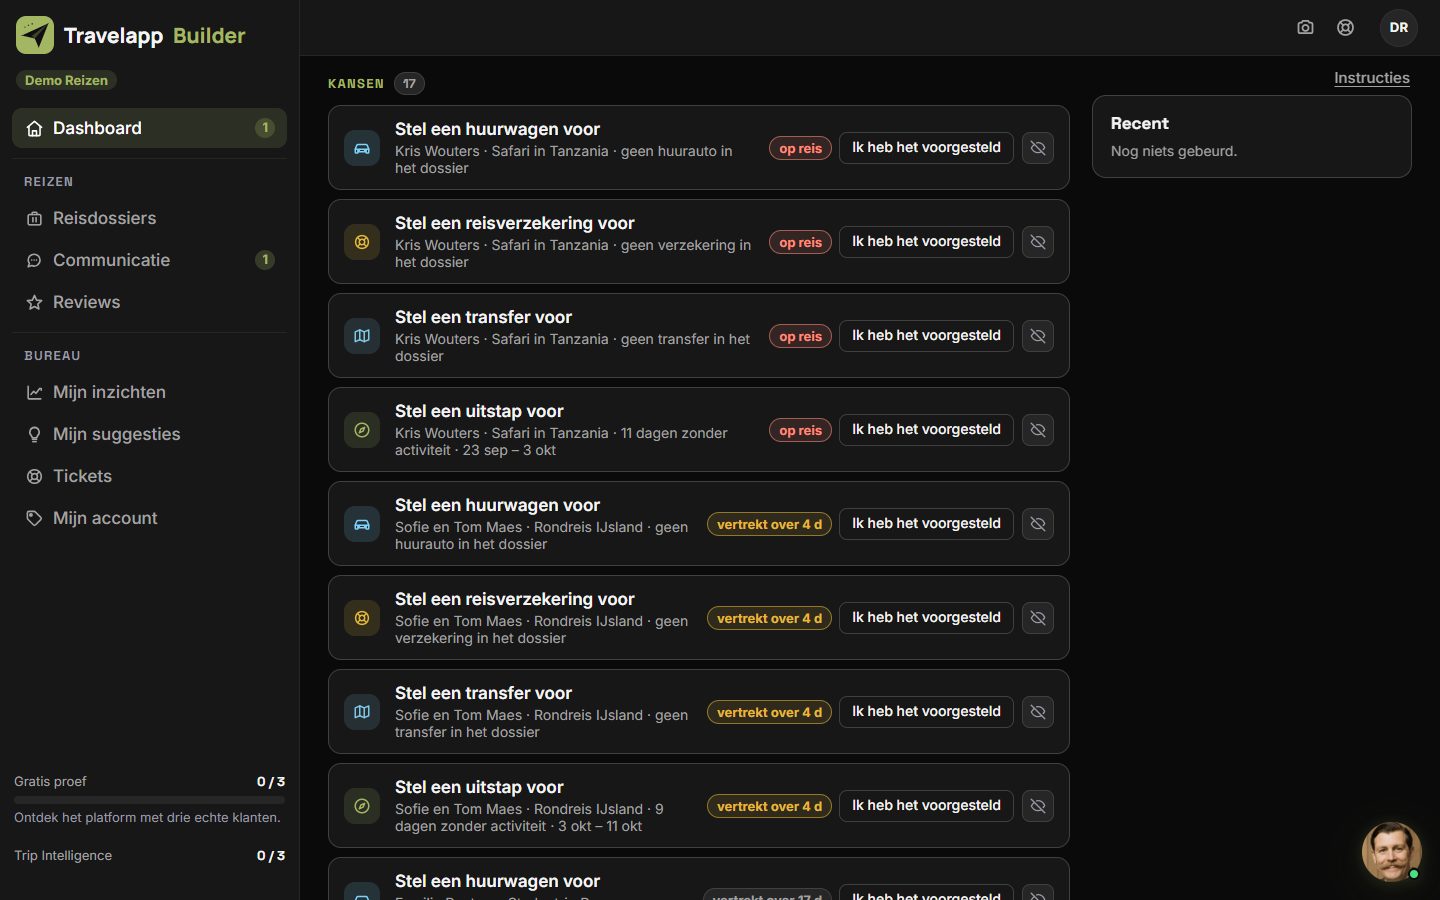Open Communicatie in sidebar
The image size is (1440, 900).
[x=149, y=260]
